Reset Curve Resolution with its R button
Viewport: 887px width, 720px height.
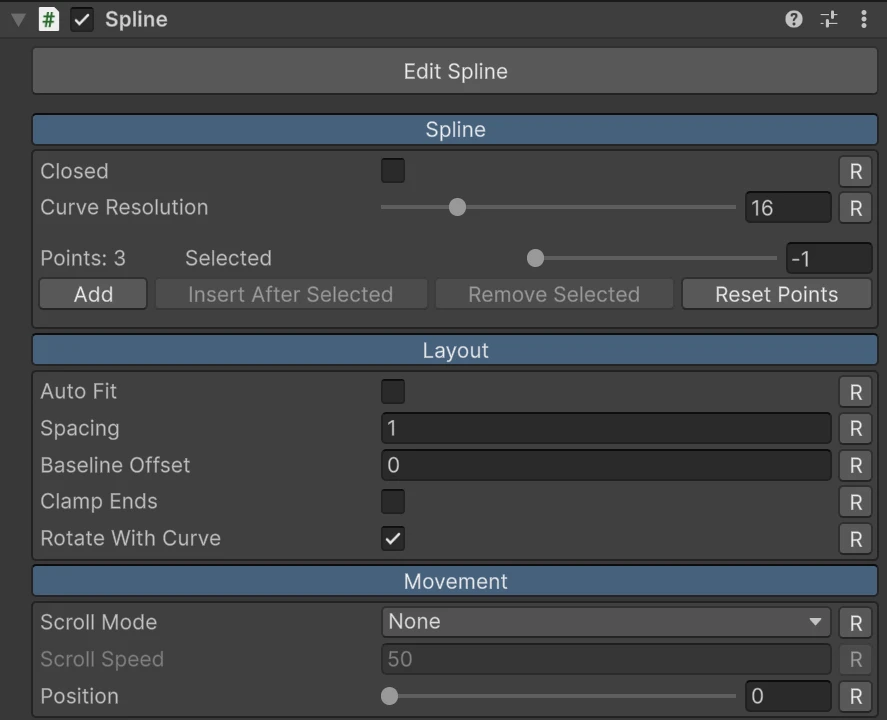point(855,208)
